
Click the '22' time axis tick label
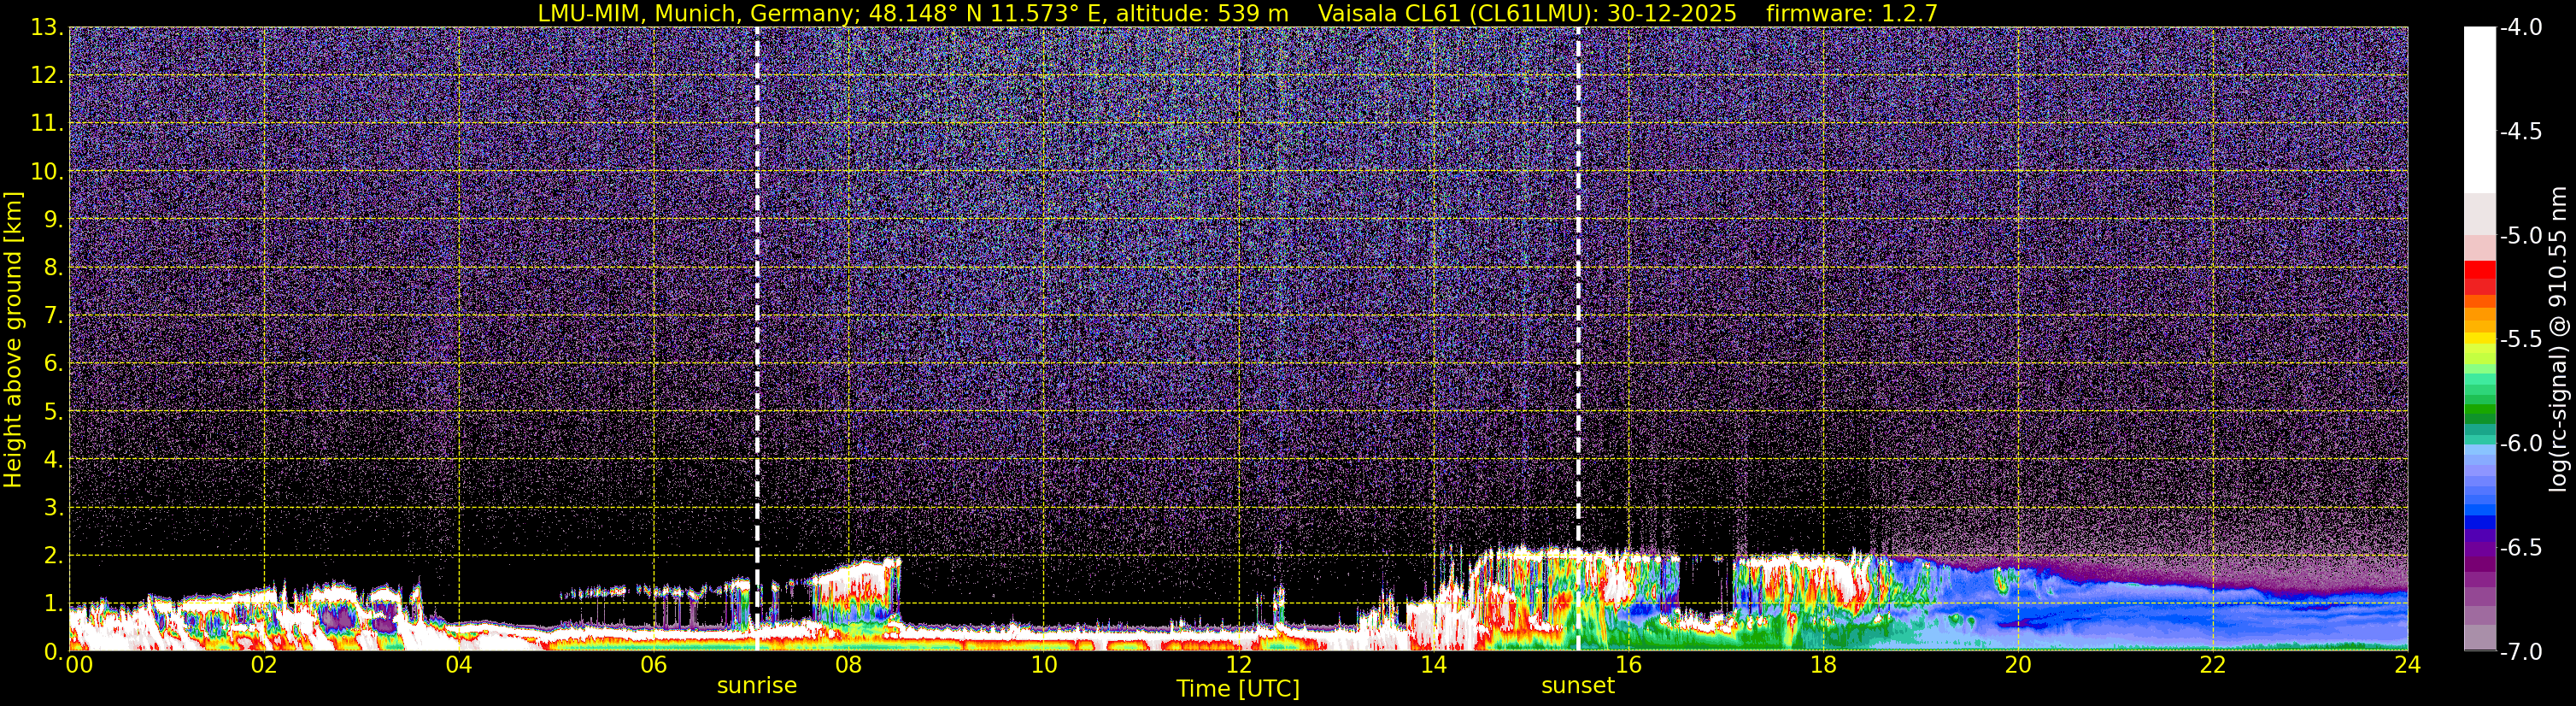(x=2214, y=665)
